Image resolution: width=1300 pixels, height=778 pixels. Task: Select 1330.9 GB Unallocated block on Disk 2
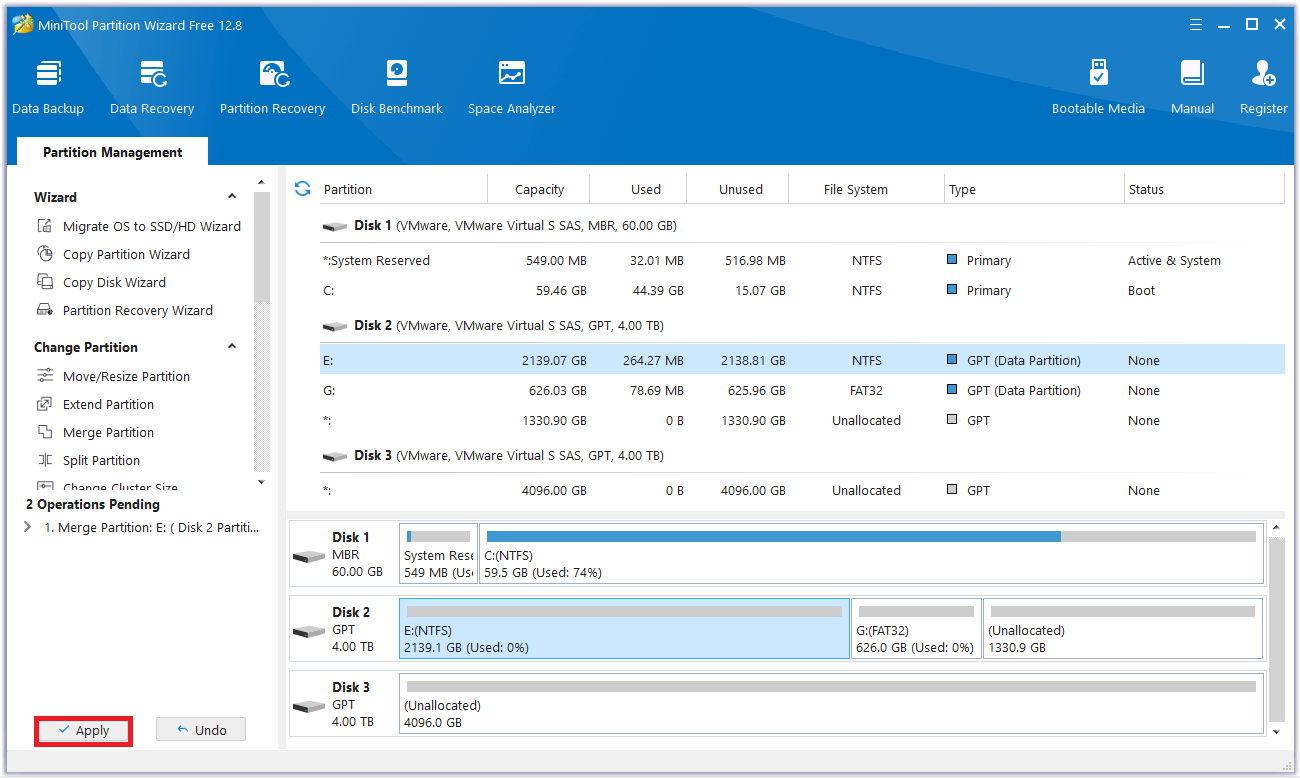pyautogui.click(x=1123, y=629)
